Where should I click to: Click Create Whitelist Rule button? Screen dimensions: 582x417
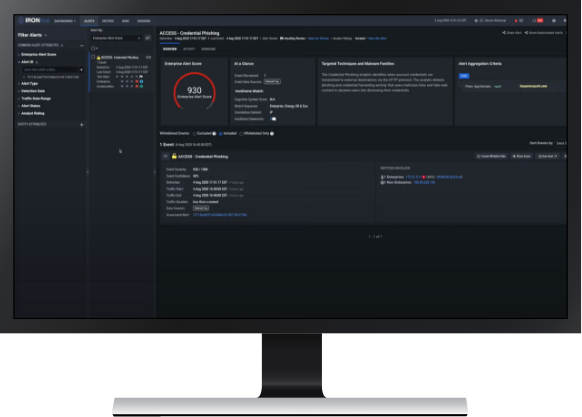click(491, 156)
